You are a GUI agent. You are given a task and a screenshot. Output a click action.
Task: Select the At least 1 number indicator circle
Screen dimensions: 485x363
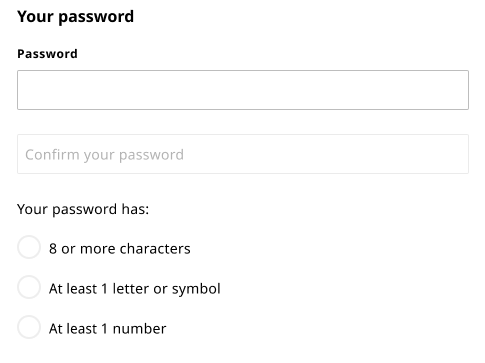pyautogui.click(x=29, y=327)
